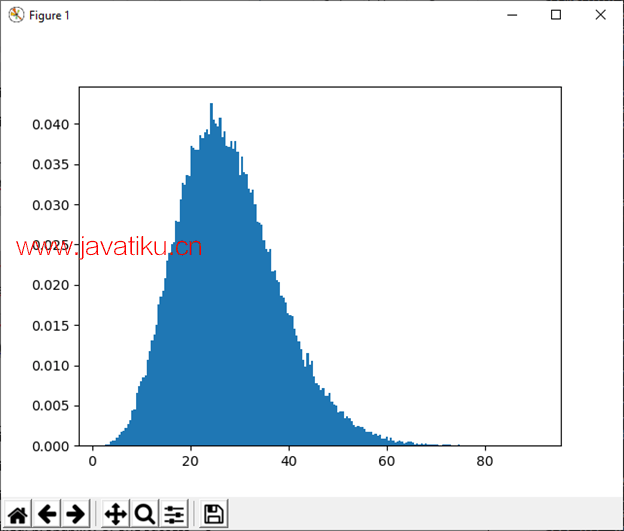Click the matplotlib icon in the title bar

[16, 15]
